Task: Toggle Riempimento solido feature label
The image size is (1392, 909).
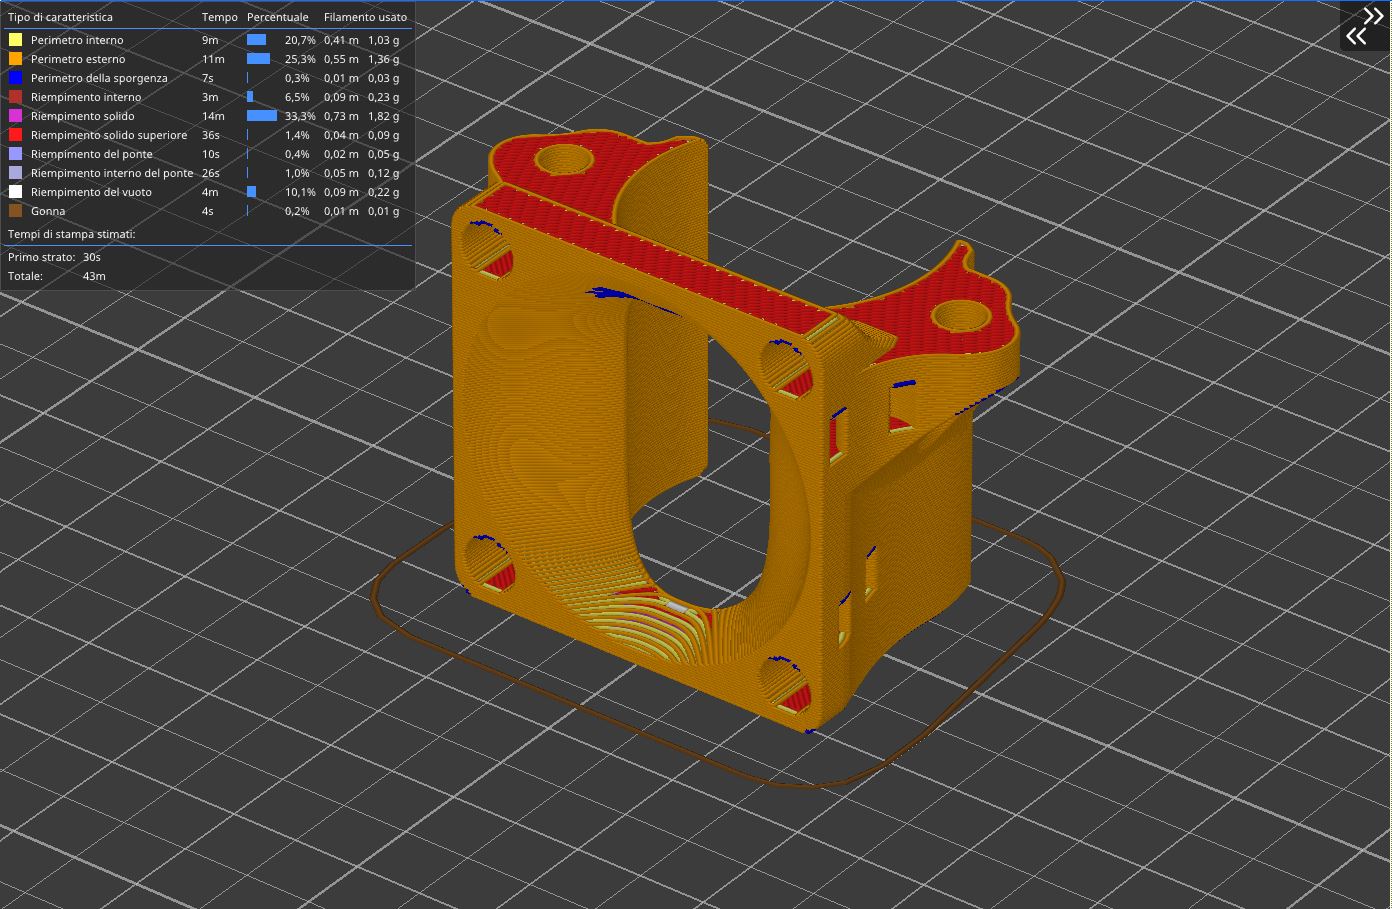Action: 82,116
